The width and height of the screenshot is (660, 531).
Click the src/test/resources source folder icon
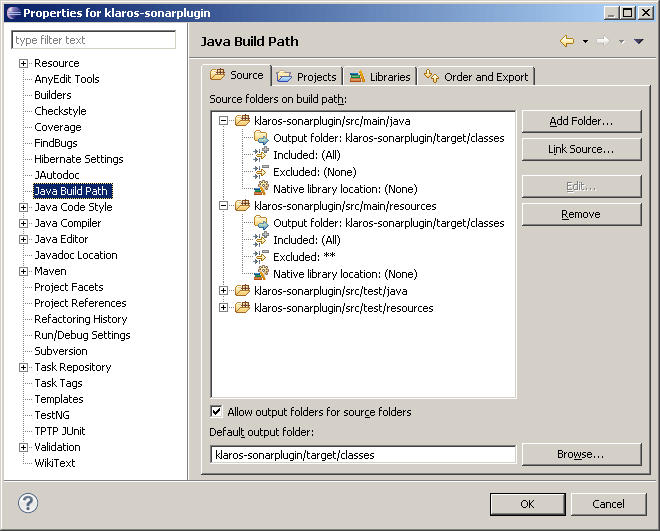[x=242, y=308]
